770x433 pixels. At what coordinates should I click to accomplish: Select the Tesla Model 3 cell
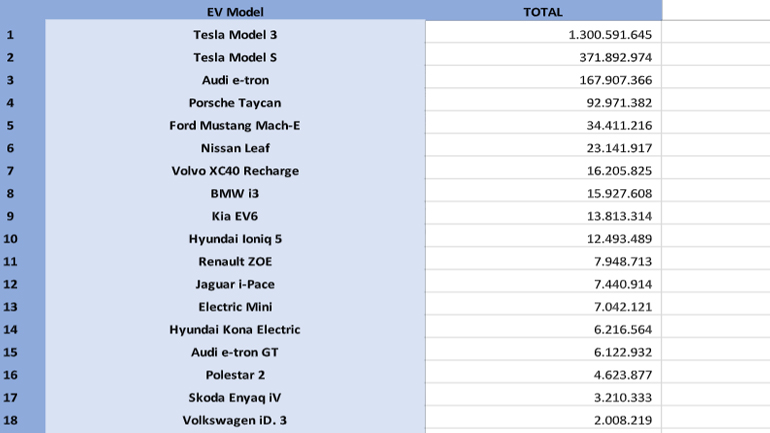(235, 35)
